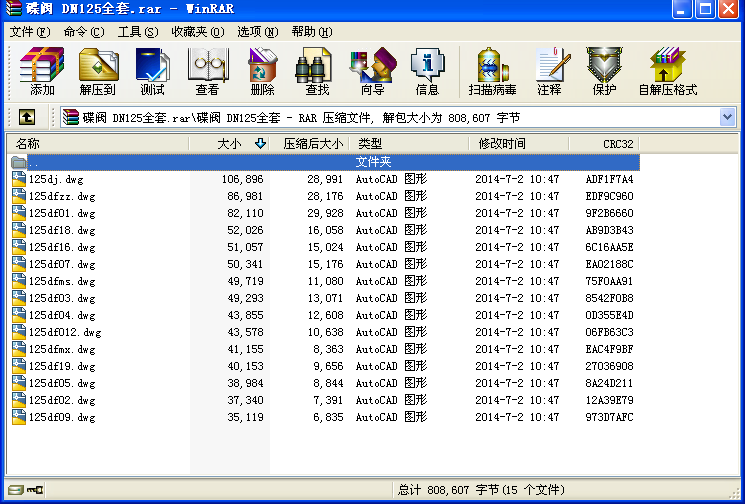This screenshot has width=745, height=504.
Task: Click the 删除 (Delete) toolbar icon
Action: click(262, 71)
